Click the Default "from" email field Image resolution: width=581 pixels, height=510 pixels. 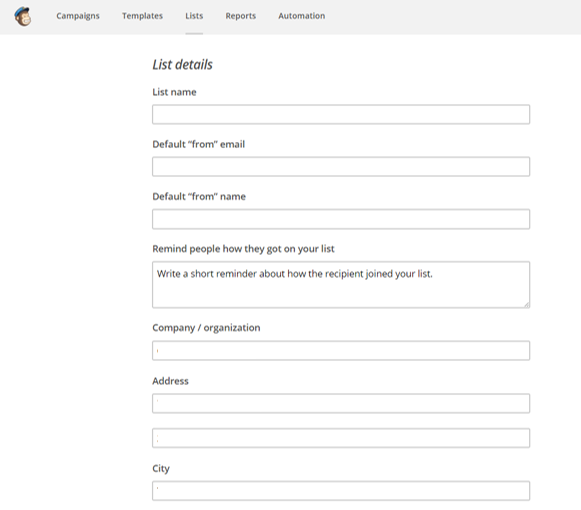pyautogui.click(x=341, y=166)
